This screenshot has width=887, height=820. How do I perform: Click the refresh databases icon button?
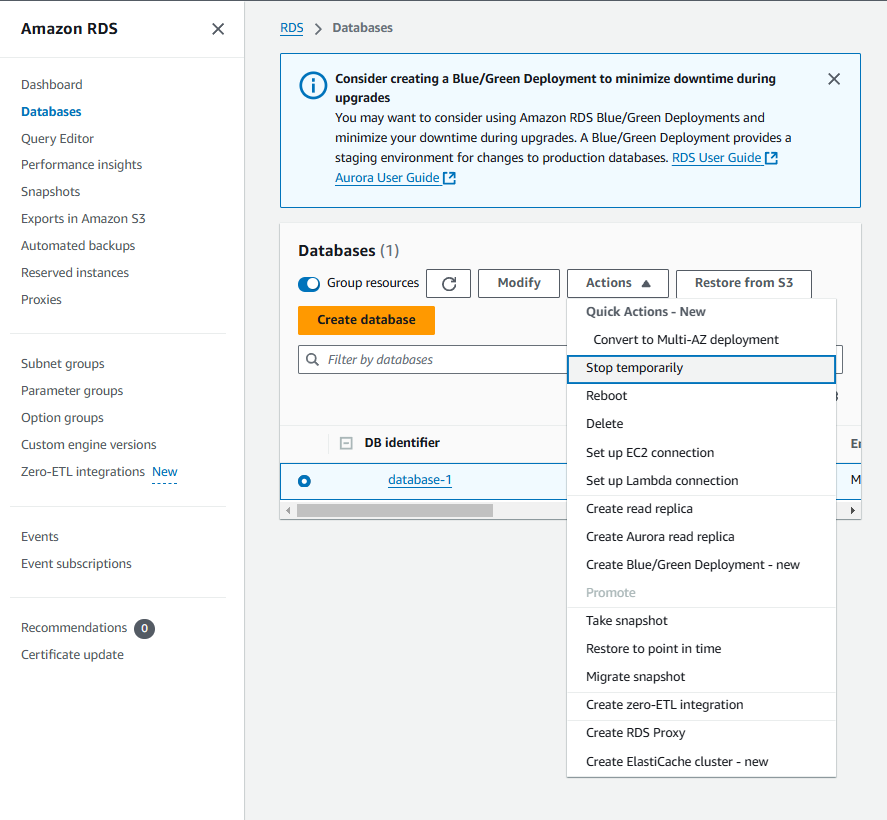click(x=448, y=284)
